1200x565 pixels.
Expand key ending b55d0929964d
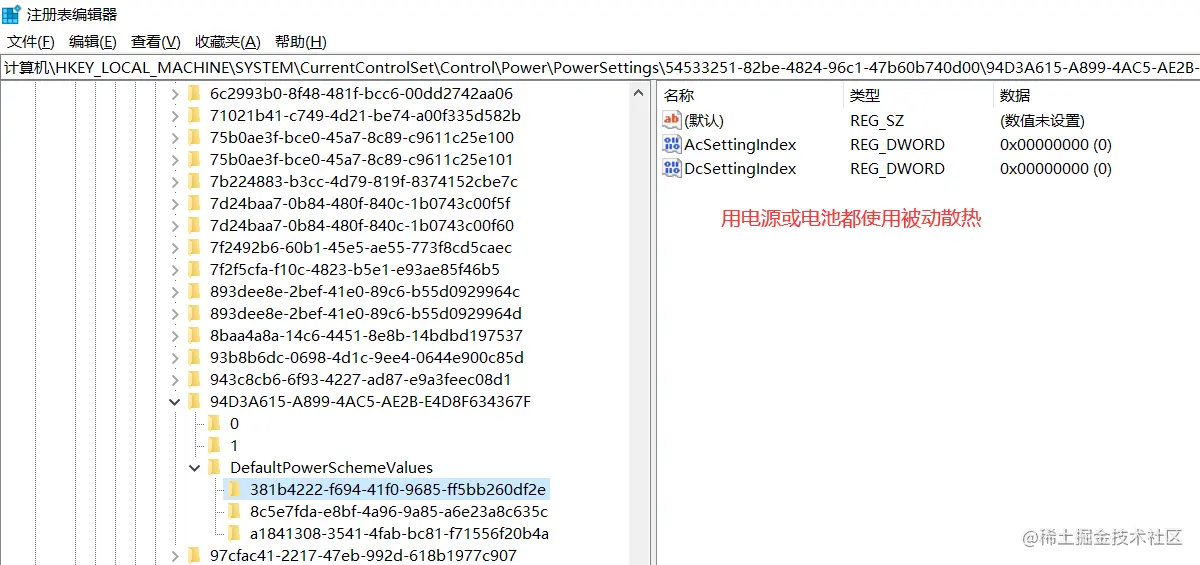(174, 313)
